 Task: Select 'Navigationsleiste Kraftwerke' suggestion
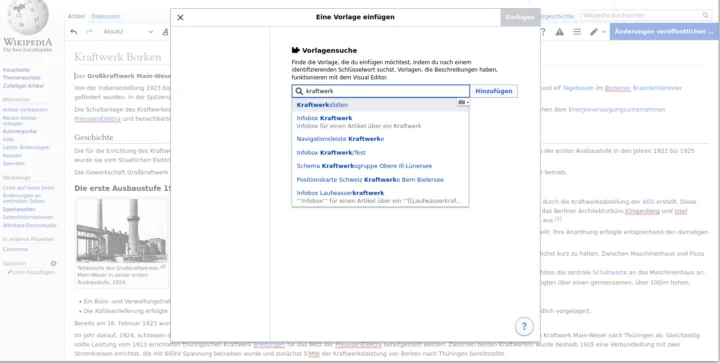click(x=380, y=139)
